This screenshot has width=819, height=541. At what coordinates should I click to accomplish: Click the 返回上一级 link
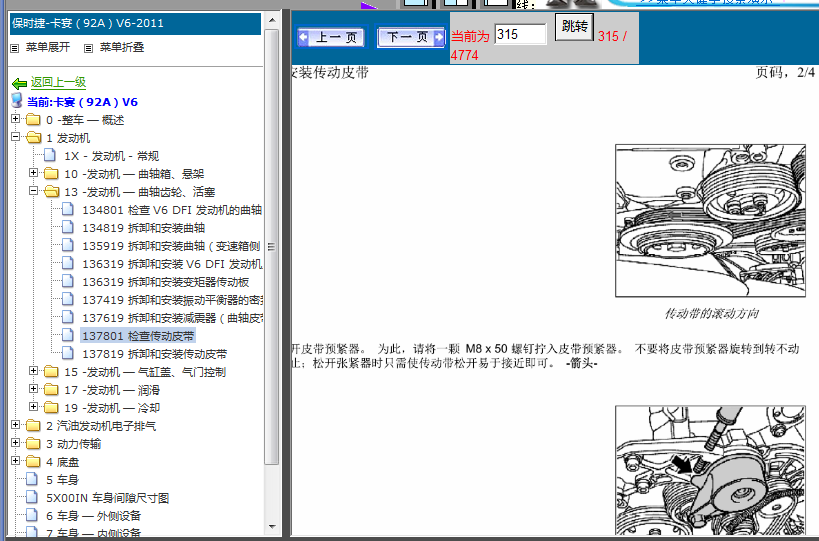[58, 83]
